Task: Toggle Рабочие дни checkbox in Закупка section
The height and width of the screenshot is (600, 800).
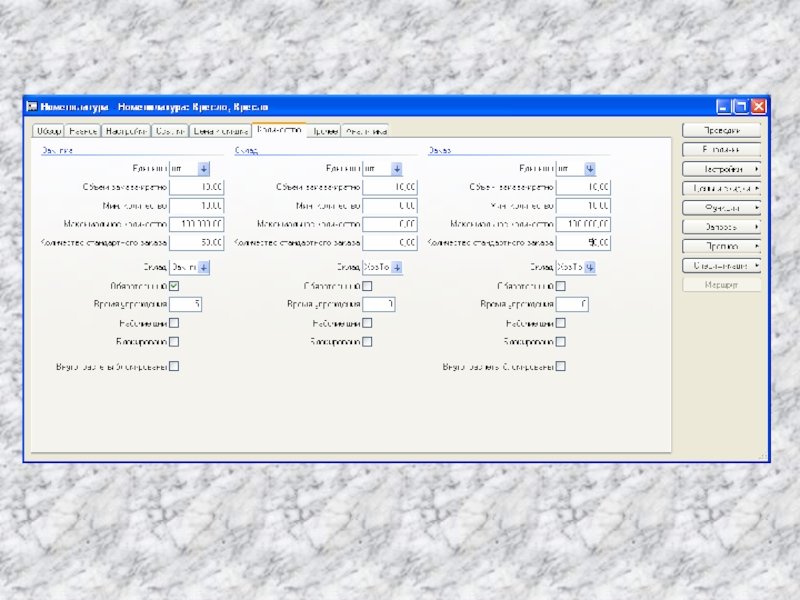Action: coord(174,323)
